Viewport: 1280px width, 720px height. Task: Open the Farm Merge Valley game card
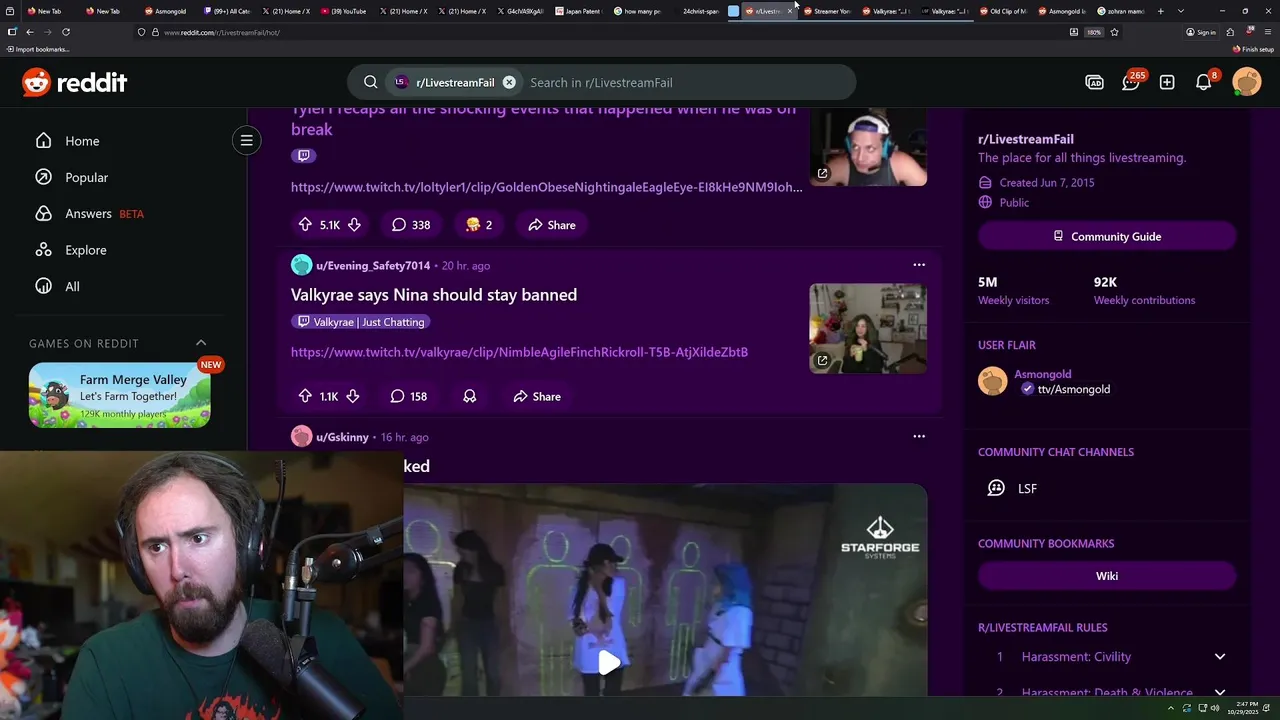[x=120, y=395]
